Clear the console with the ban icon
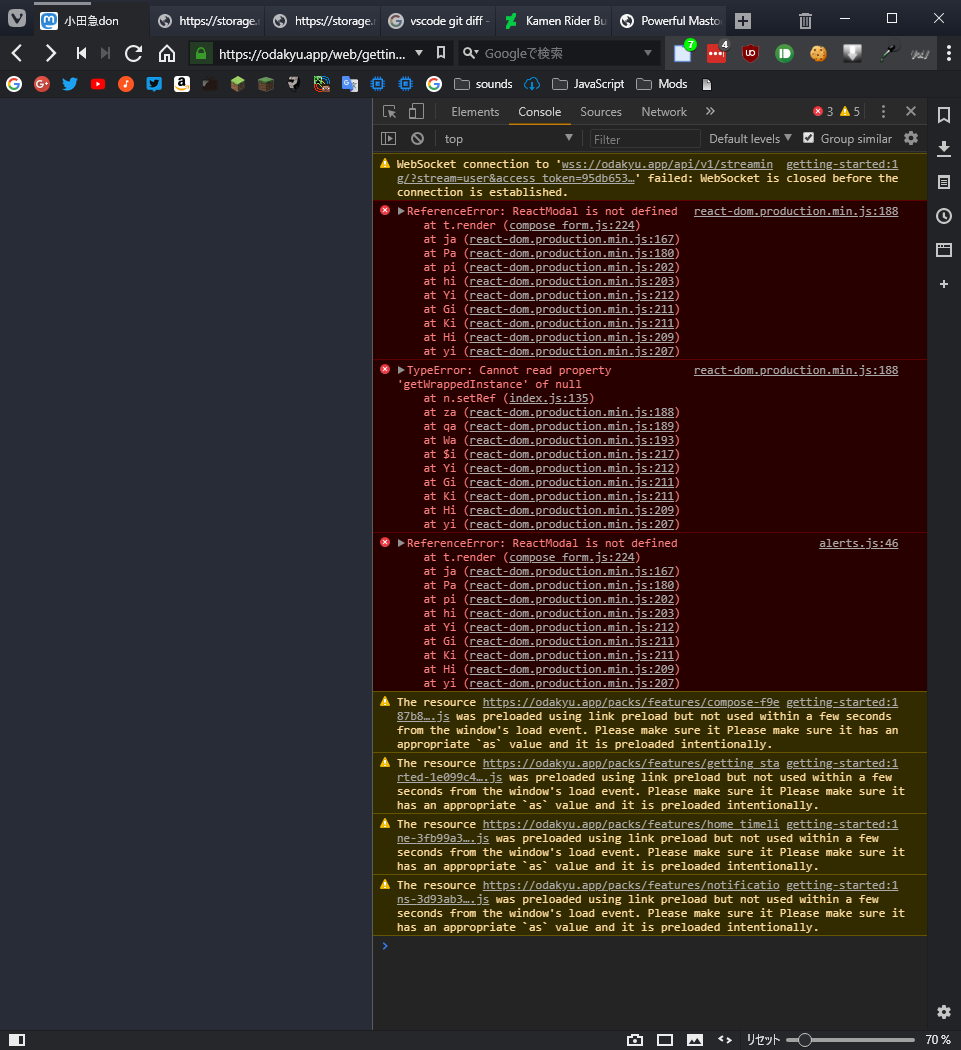This screenshot has height=1050, width=961. coord(417,139)
